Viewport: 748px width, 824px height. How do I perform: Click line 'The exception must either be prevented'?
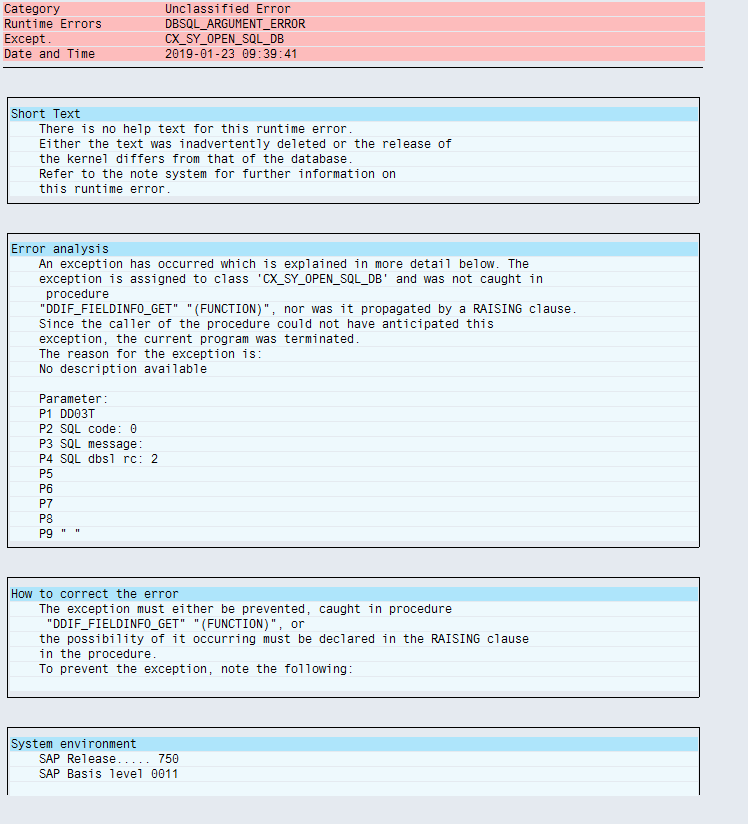point(245,609)
